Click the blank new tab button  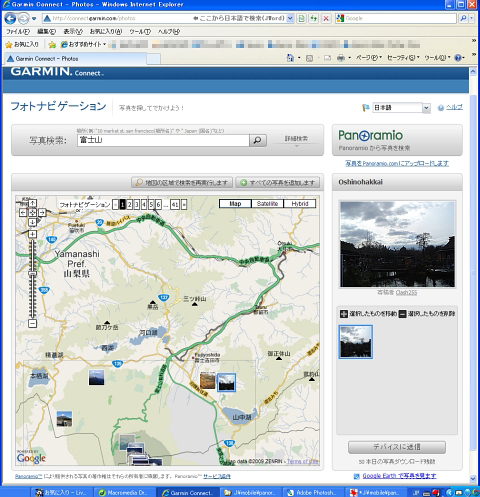[154, 59]
